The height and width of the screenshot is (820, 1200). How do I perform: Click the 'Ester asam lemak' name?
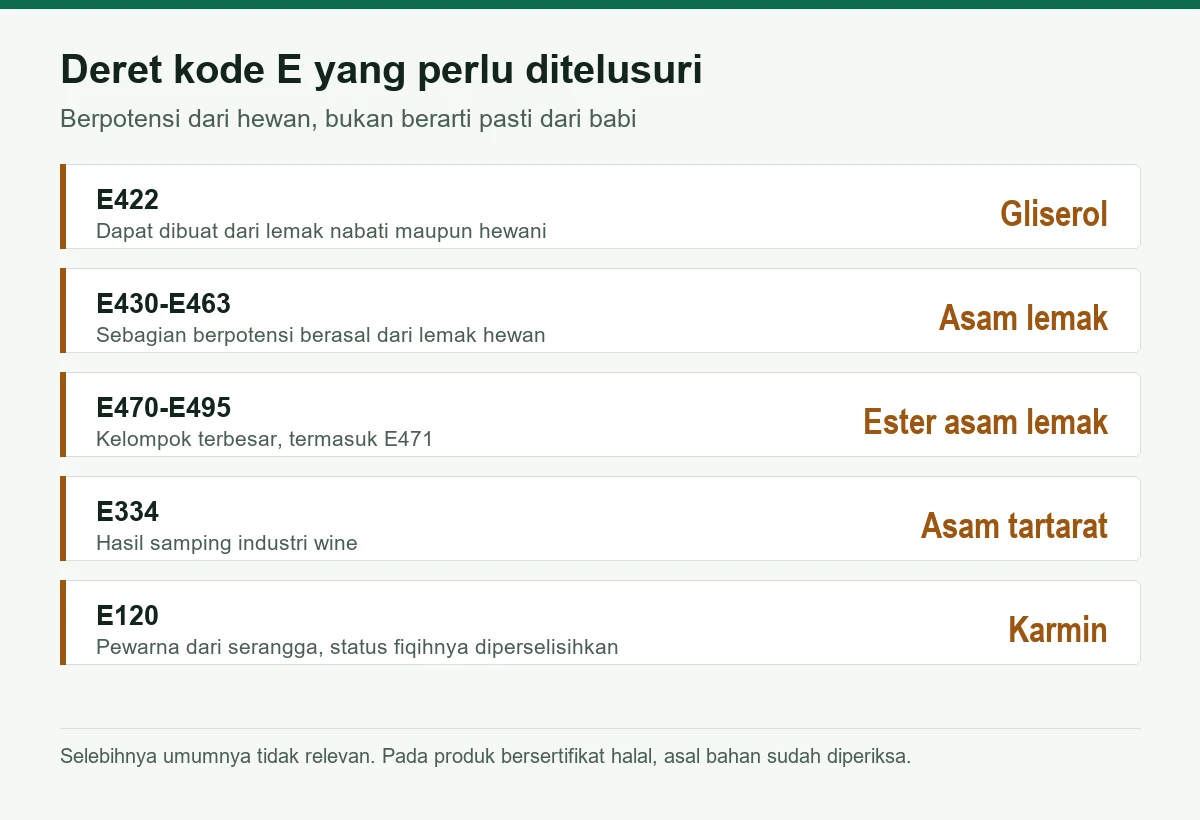[986, 422]
